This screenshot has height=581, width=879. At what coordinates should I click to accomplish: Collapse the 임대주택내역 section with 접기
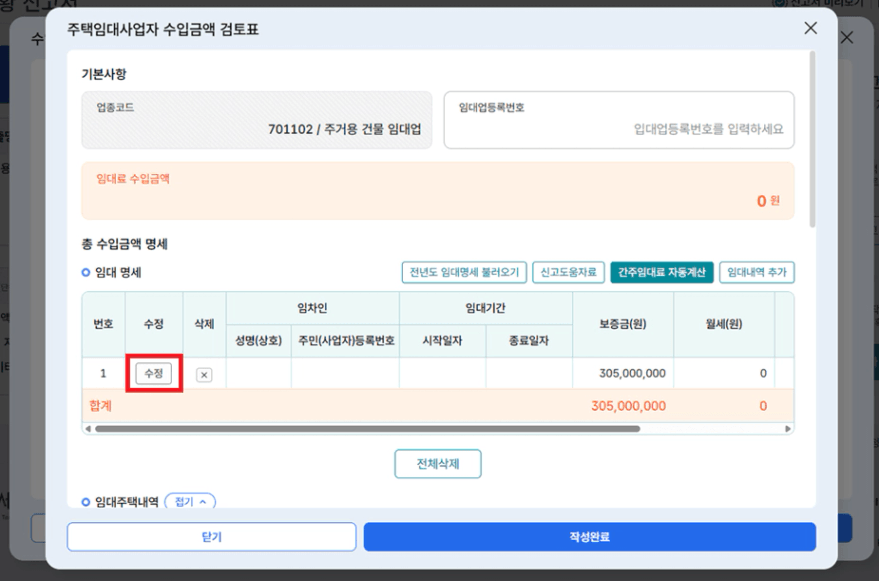(189, 501)
